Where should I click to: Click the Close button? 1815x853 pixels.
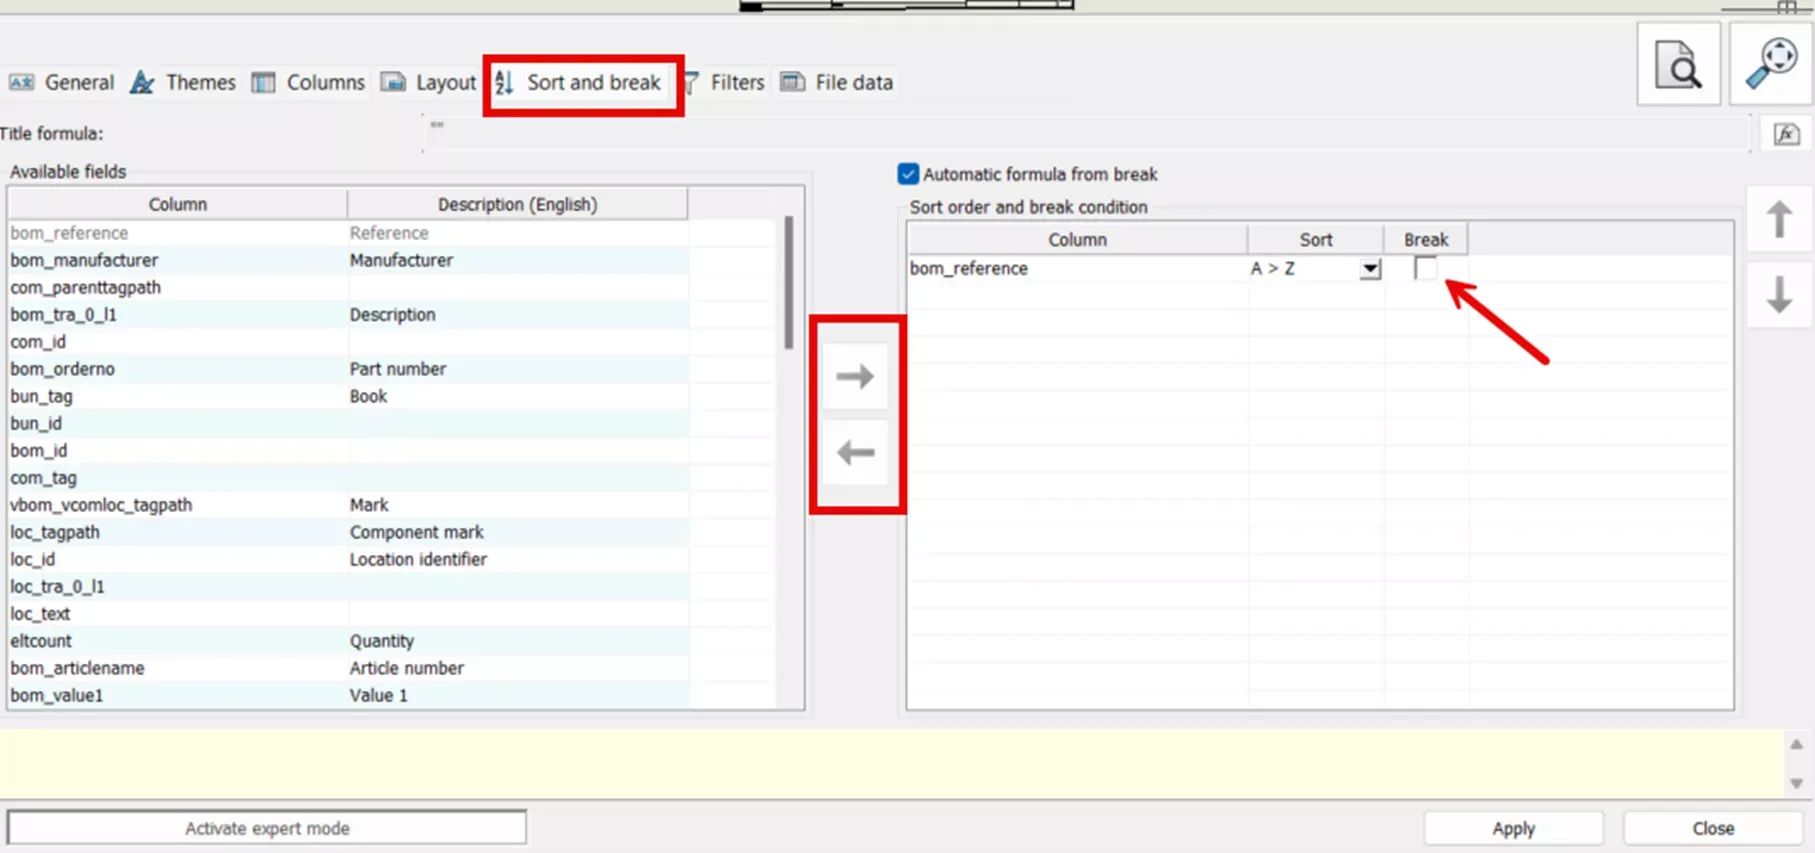(x=1713, y=828)
